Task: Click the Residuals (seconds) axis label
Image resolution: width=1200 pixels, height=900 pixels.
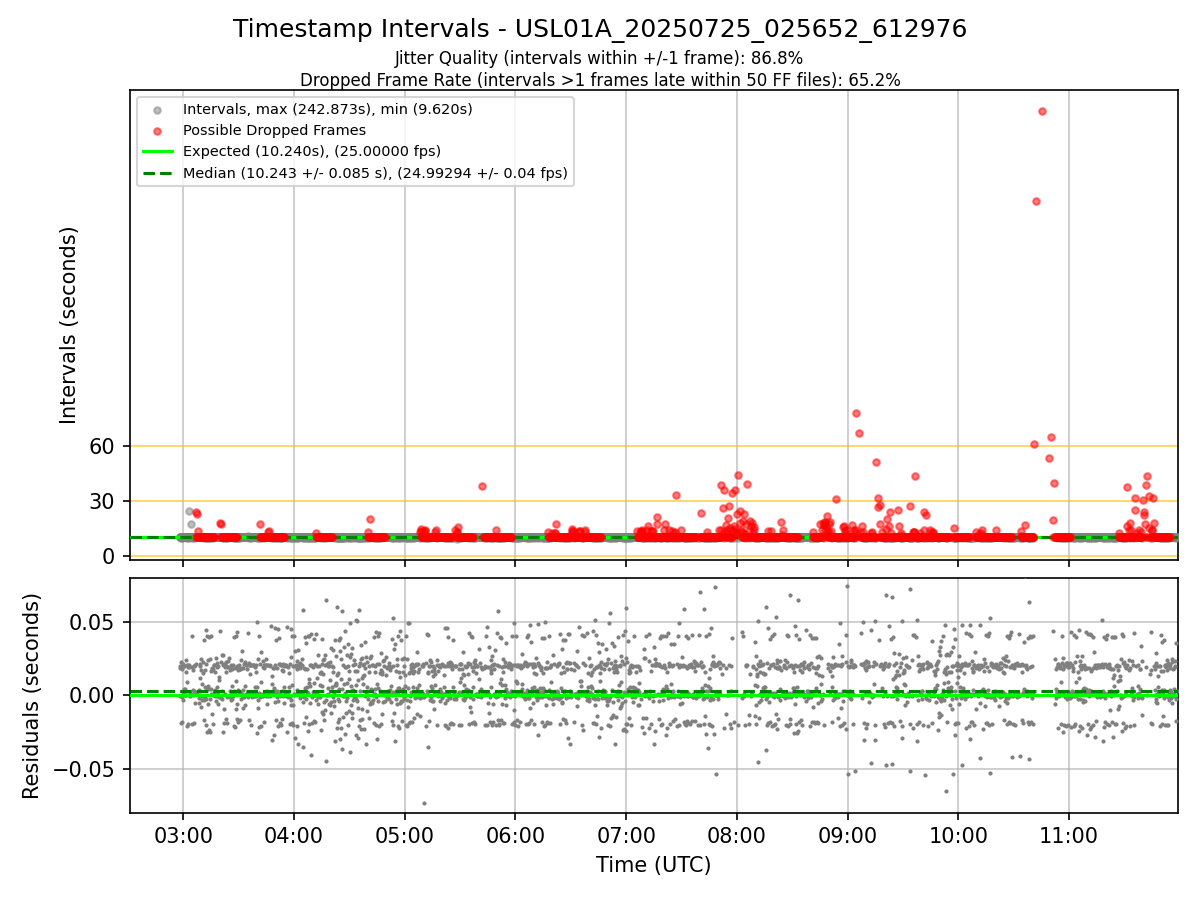Action: click(32, 696)
